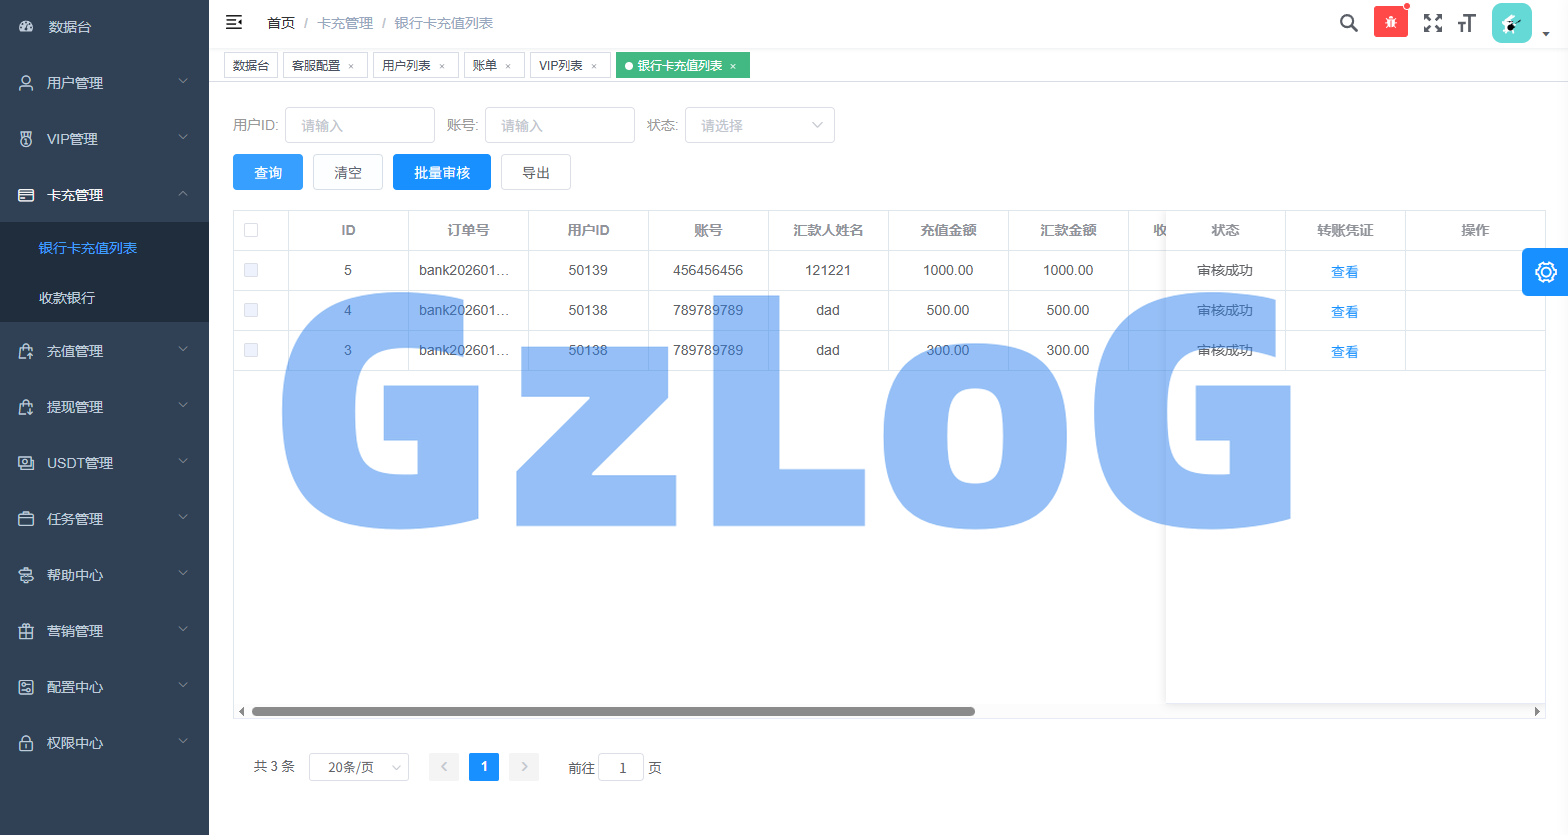This screenshot has width=1568, height=835.
Task: Toggle fullscreen mode icon
Action: coord(1433,23)
